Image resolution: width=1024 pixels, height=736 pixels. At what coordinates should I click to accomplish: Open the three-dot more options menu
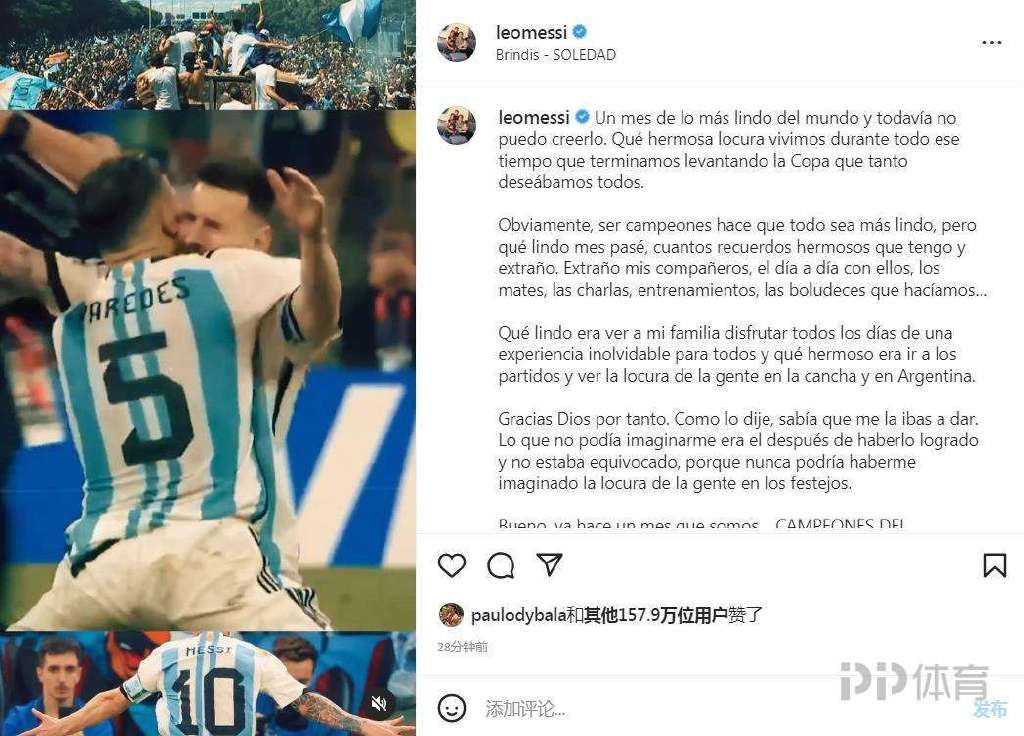[991, 42]
